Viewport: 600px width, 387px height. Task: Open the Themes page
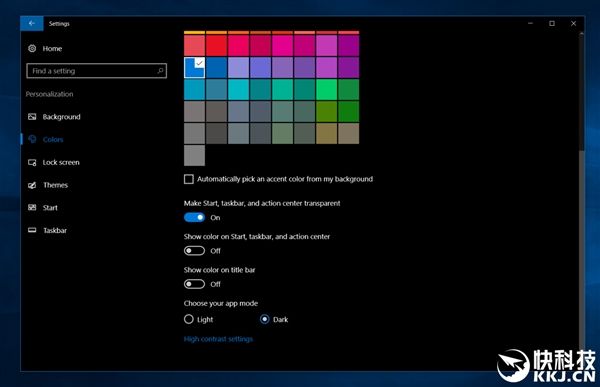[55, 185]
